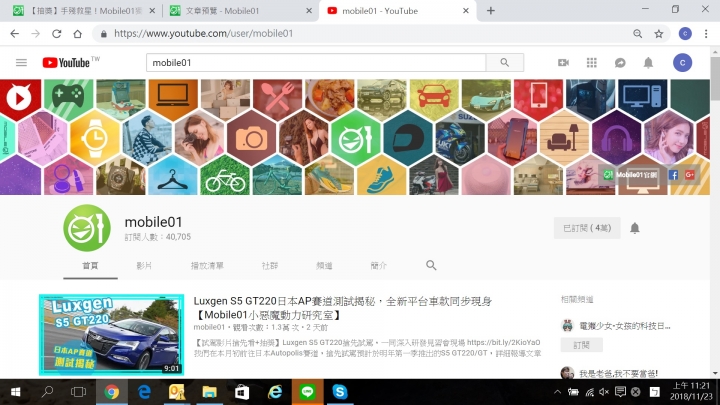
Task: Open Microsoft Store from taskbar
Action: click(242, 392)
